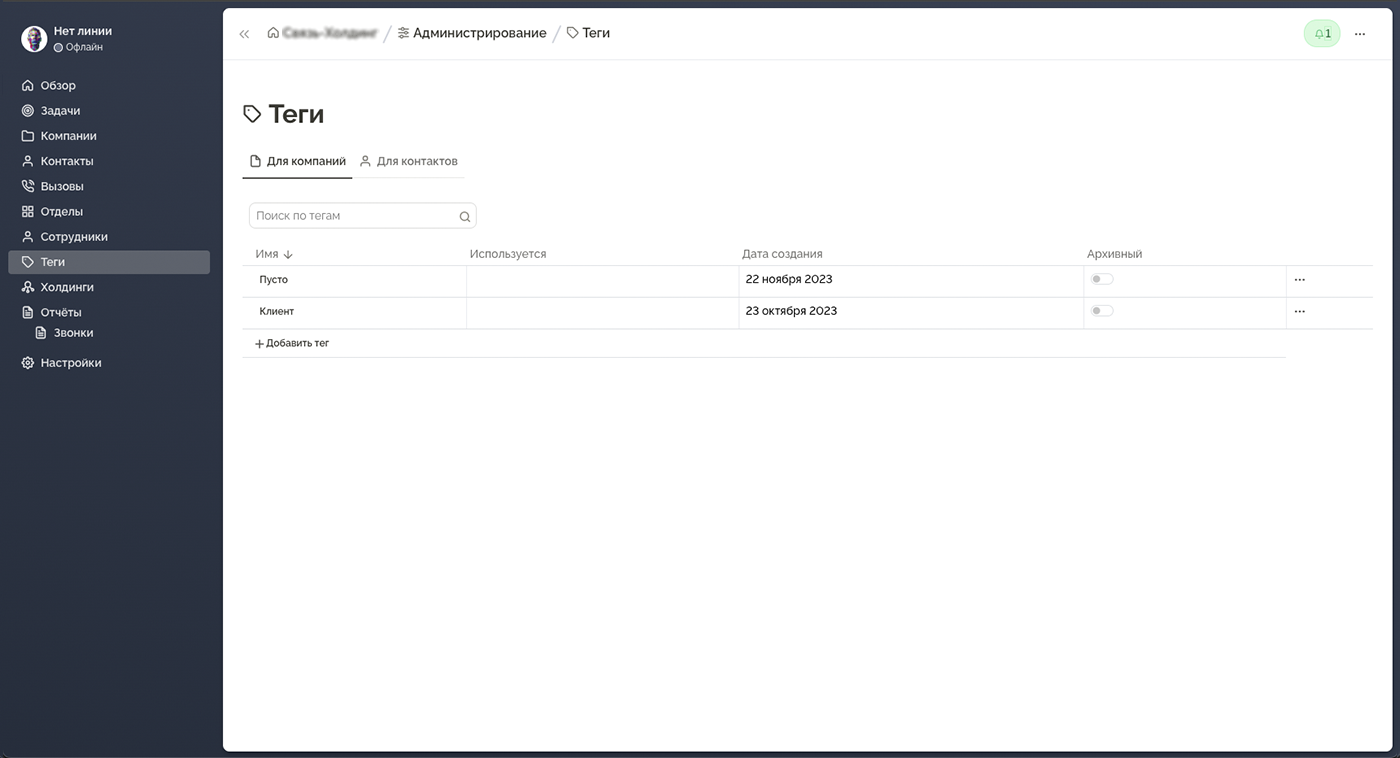Select the Для компаний tab
1400x758 pixels.
(297, 161)
